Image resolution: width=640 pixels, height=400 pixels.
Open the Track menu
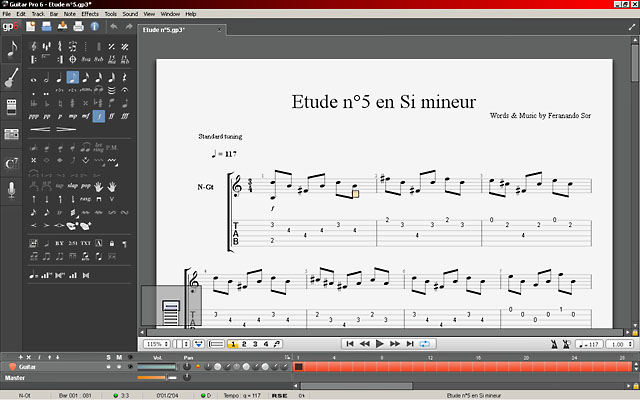[38, 14]
